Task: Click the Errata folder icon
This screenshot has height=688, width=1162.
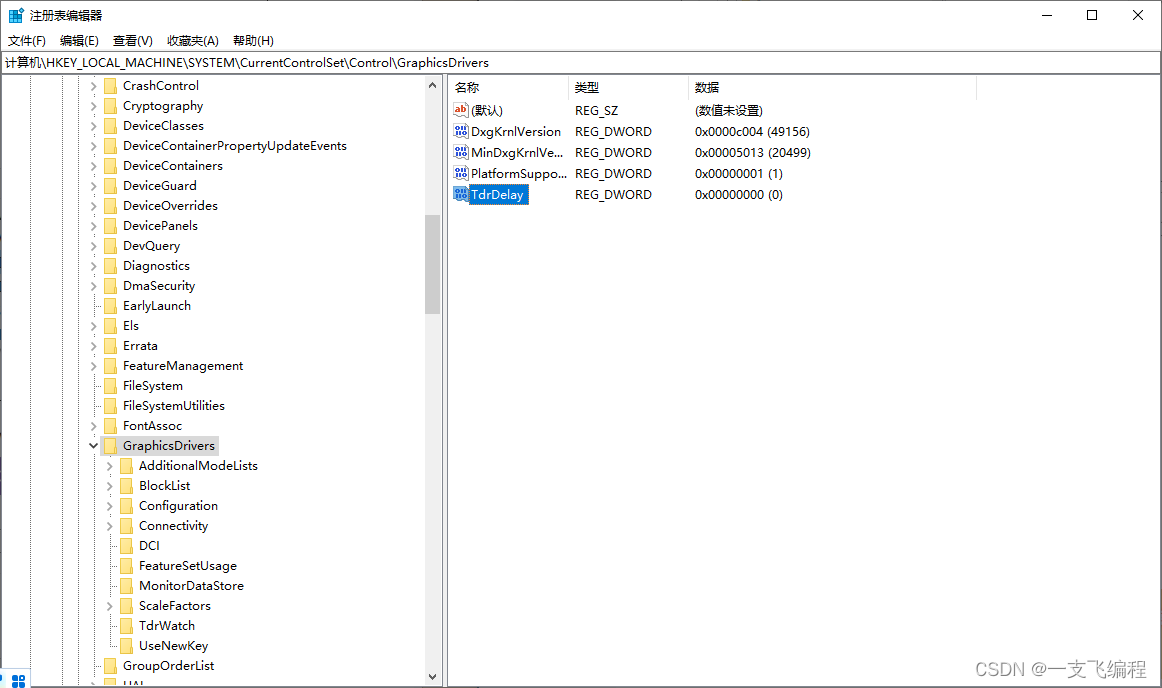Action: point(110,345)
